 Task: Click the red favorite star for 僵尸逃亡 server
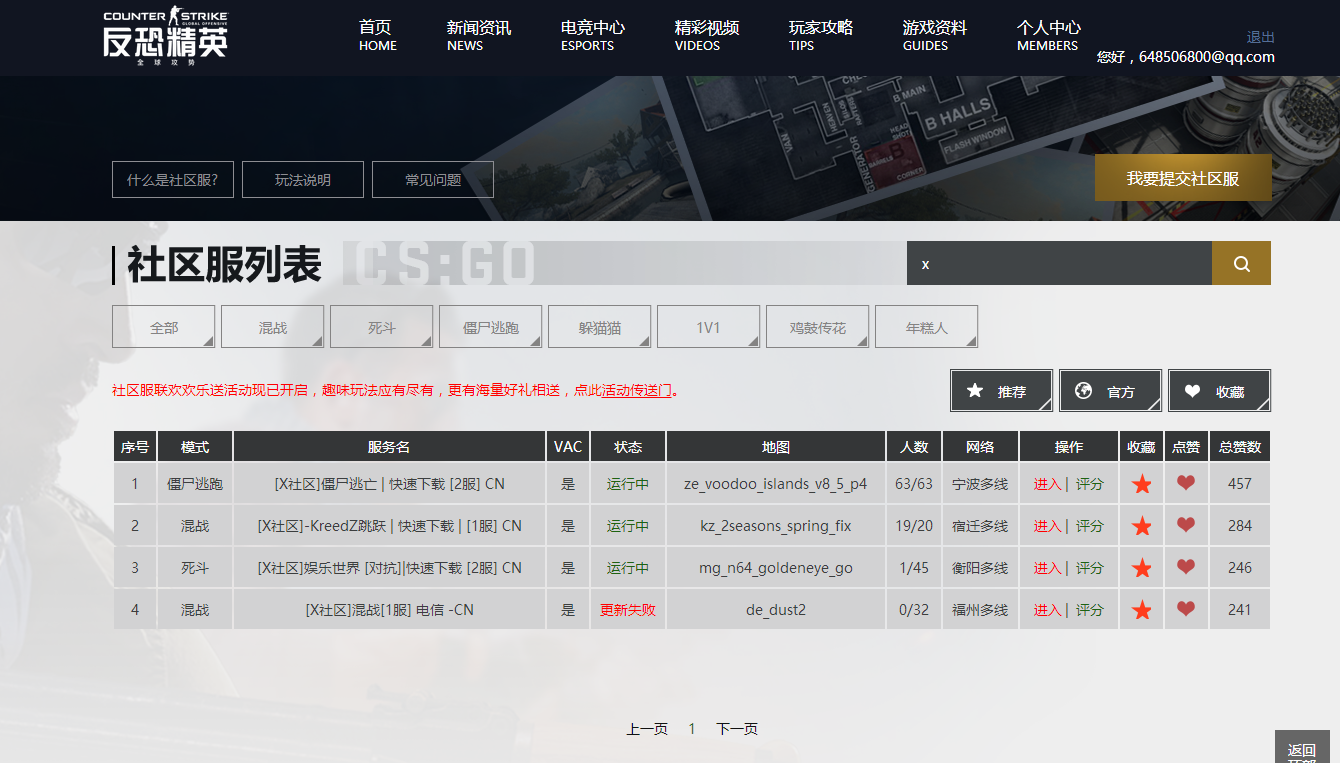(x=1141, y=483)
